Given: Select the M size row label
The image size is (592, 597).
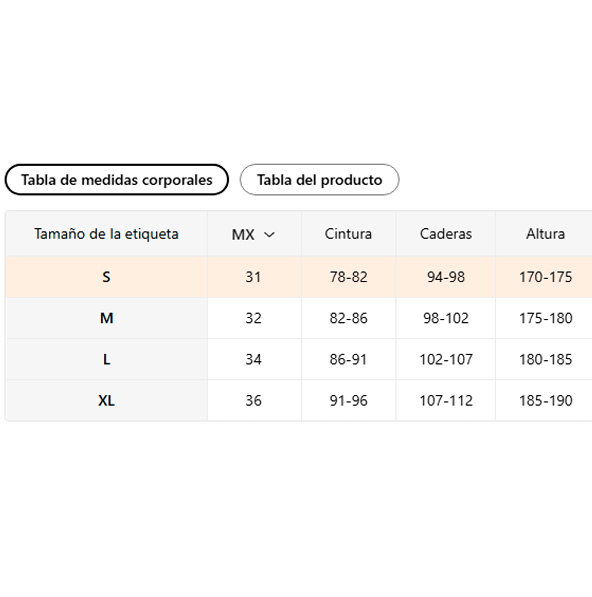Looking at the screenshot, I should (107, 318).
